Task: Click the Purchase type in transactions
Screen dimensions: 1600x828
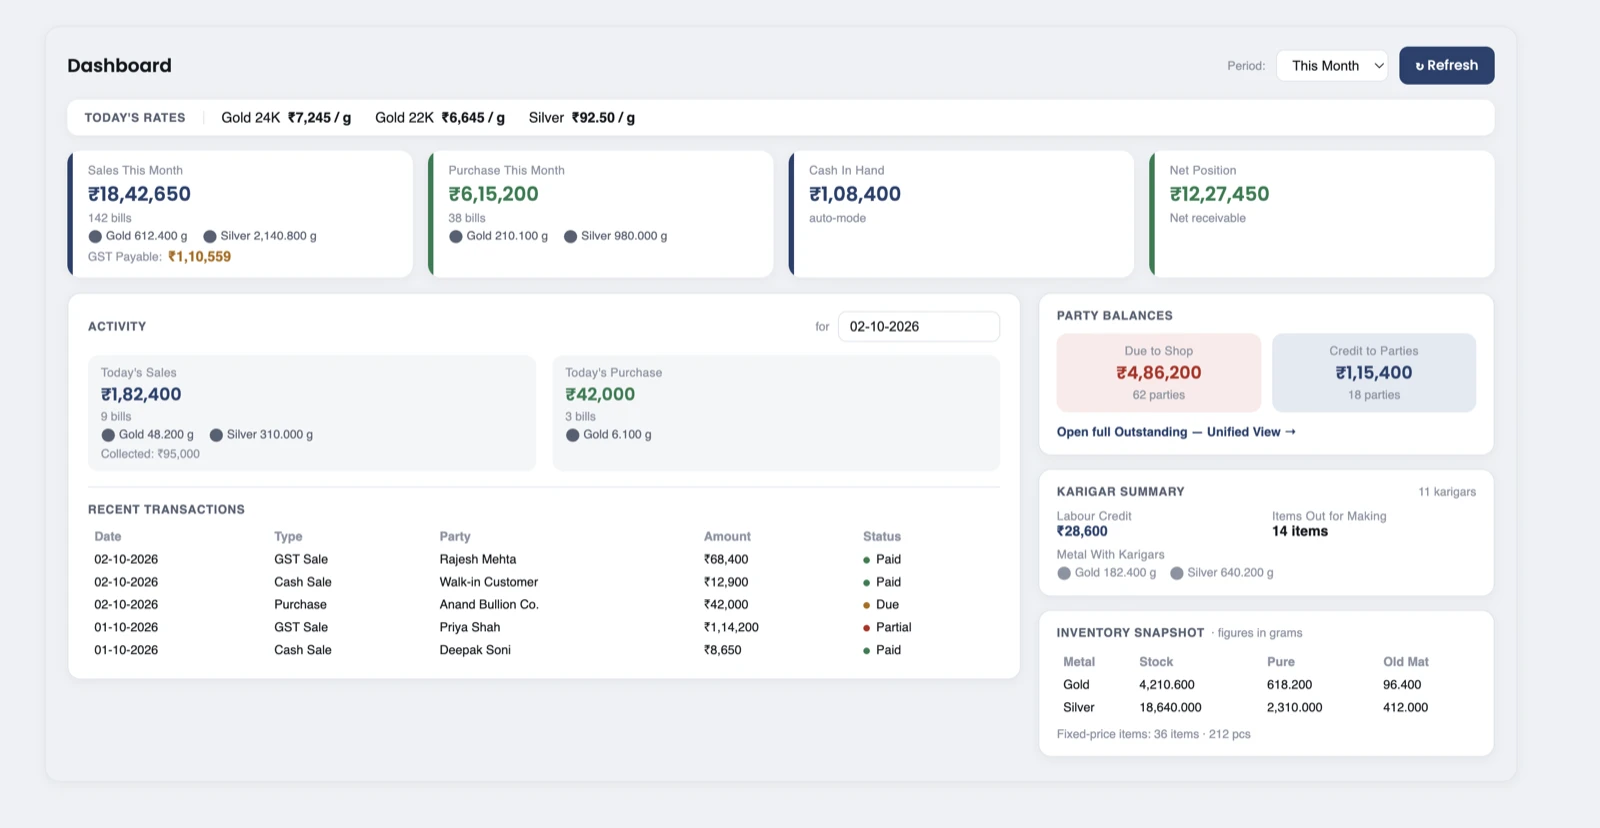Action: click(300, 605)
